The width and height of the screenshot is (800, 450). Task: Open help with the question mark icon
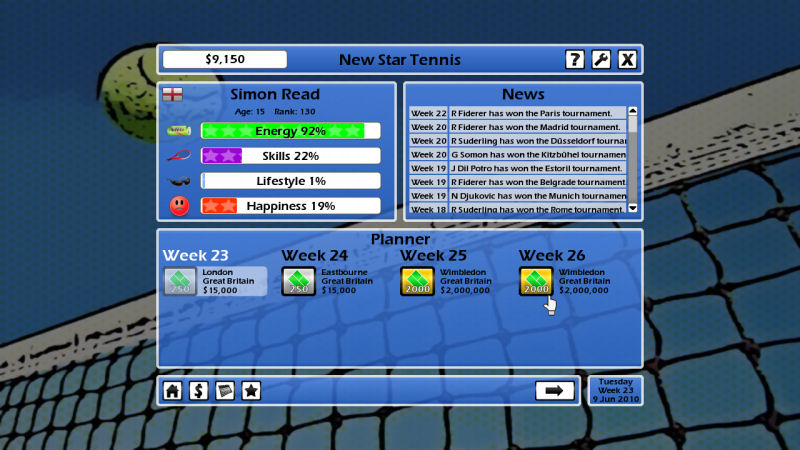[x=574, y=60]
